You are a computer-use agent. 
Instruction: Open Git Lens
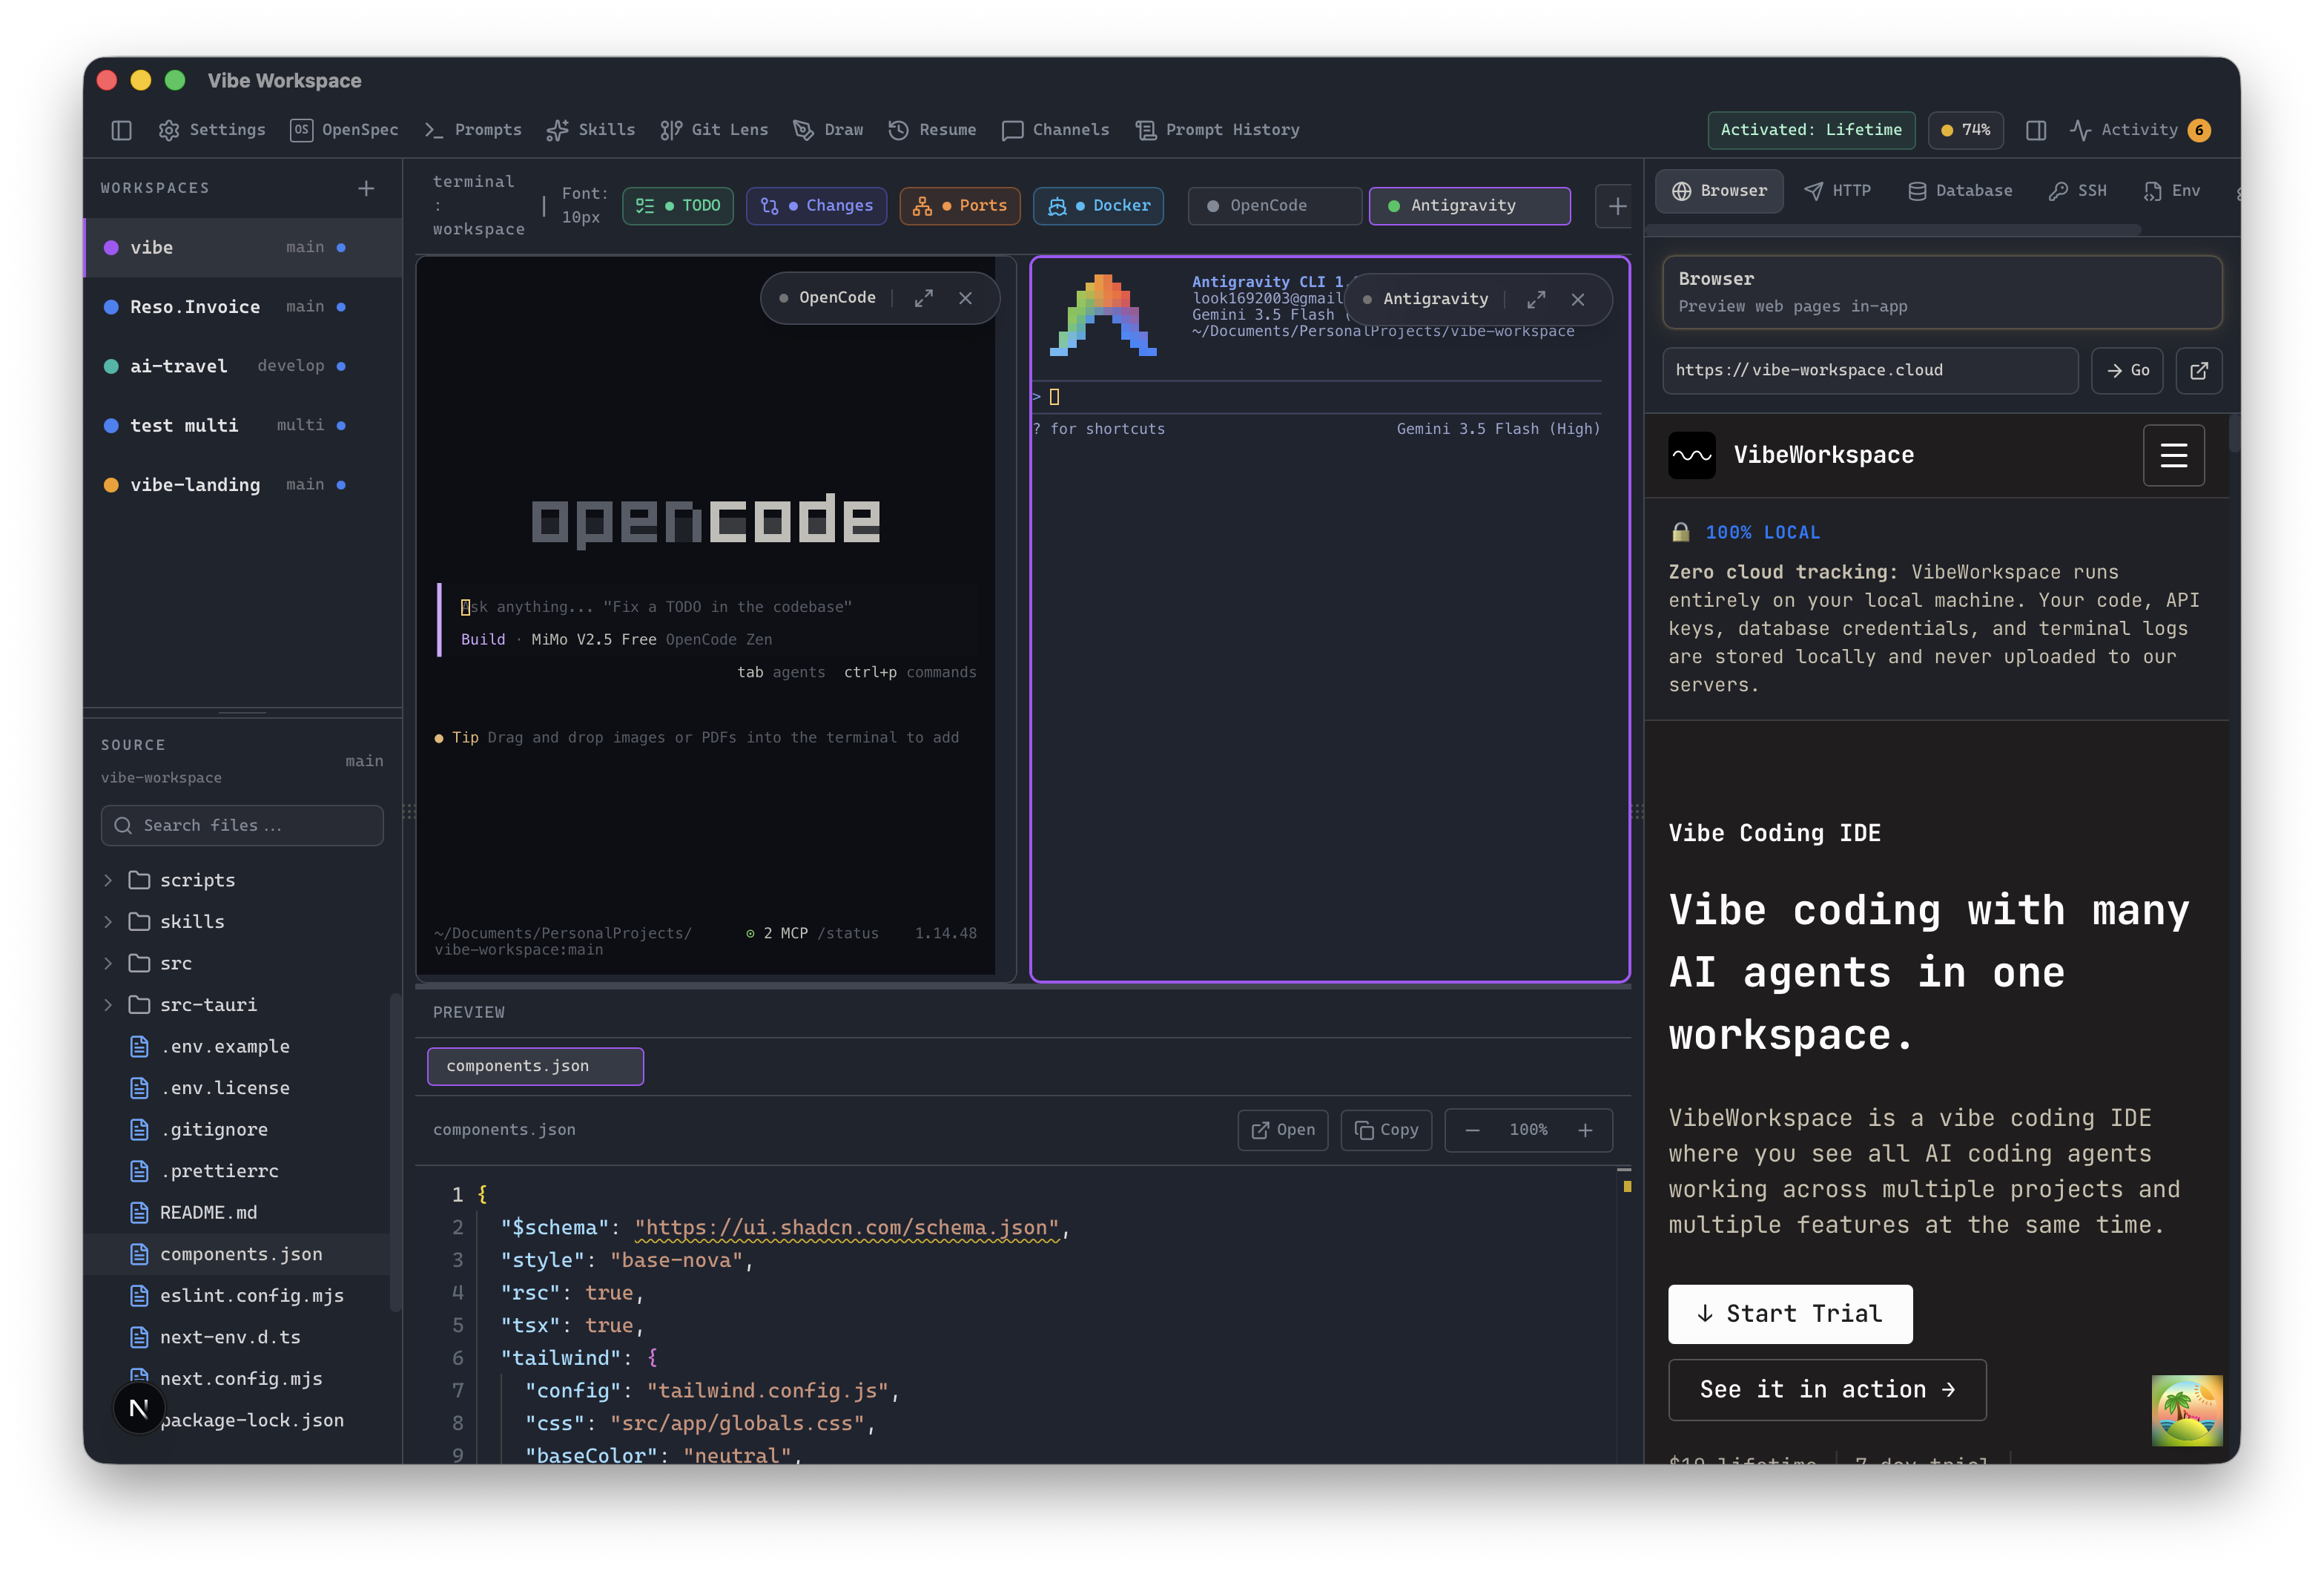714,130
